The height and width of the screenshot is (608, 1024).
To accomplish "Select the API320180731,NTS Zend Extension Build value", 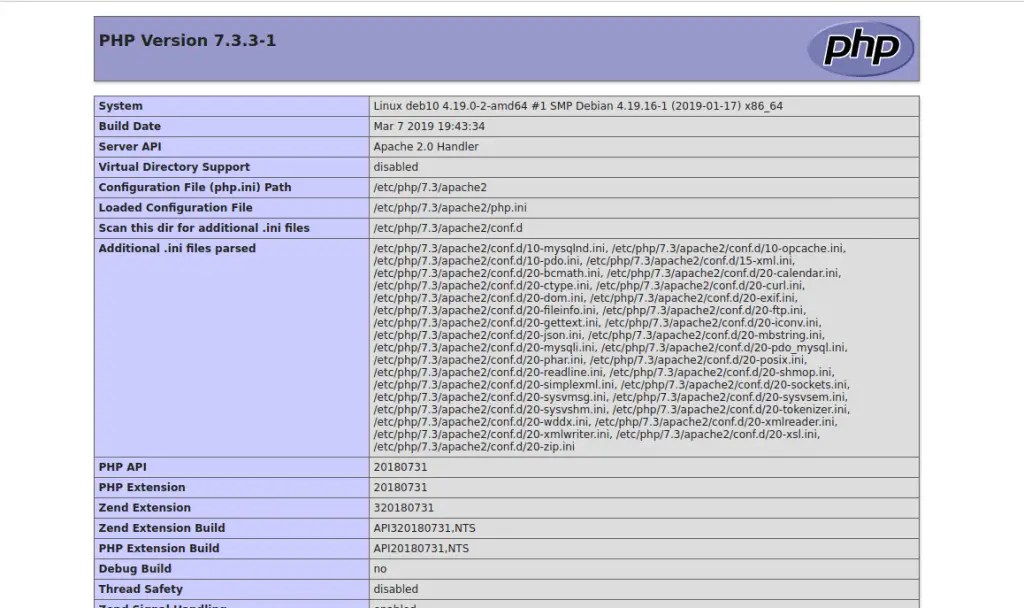I will pos(422,528).
